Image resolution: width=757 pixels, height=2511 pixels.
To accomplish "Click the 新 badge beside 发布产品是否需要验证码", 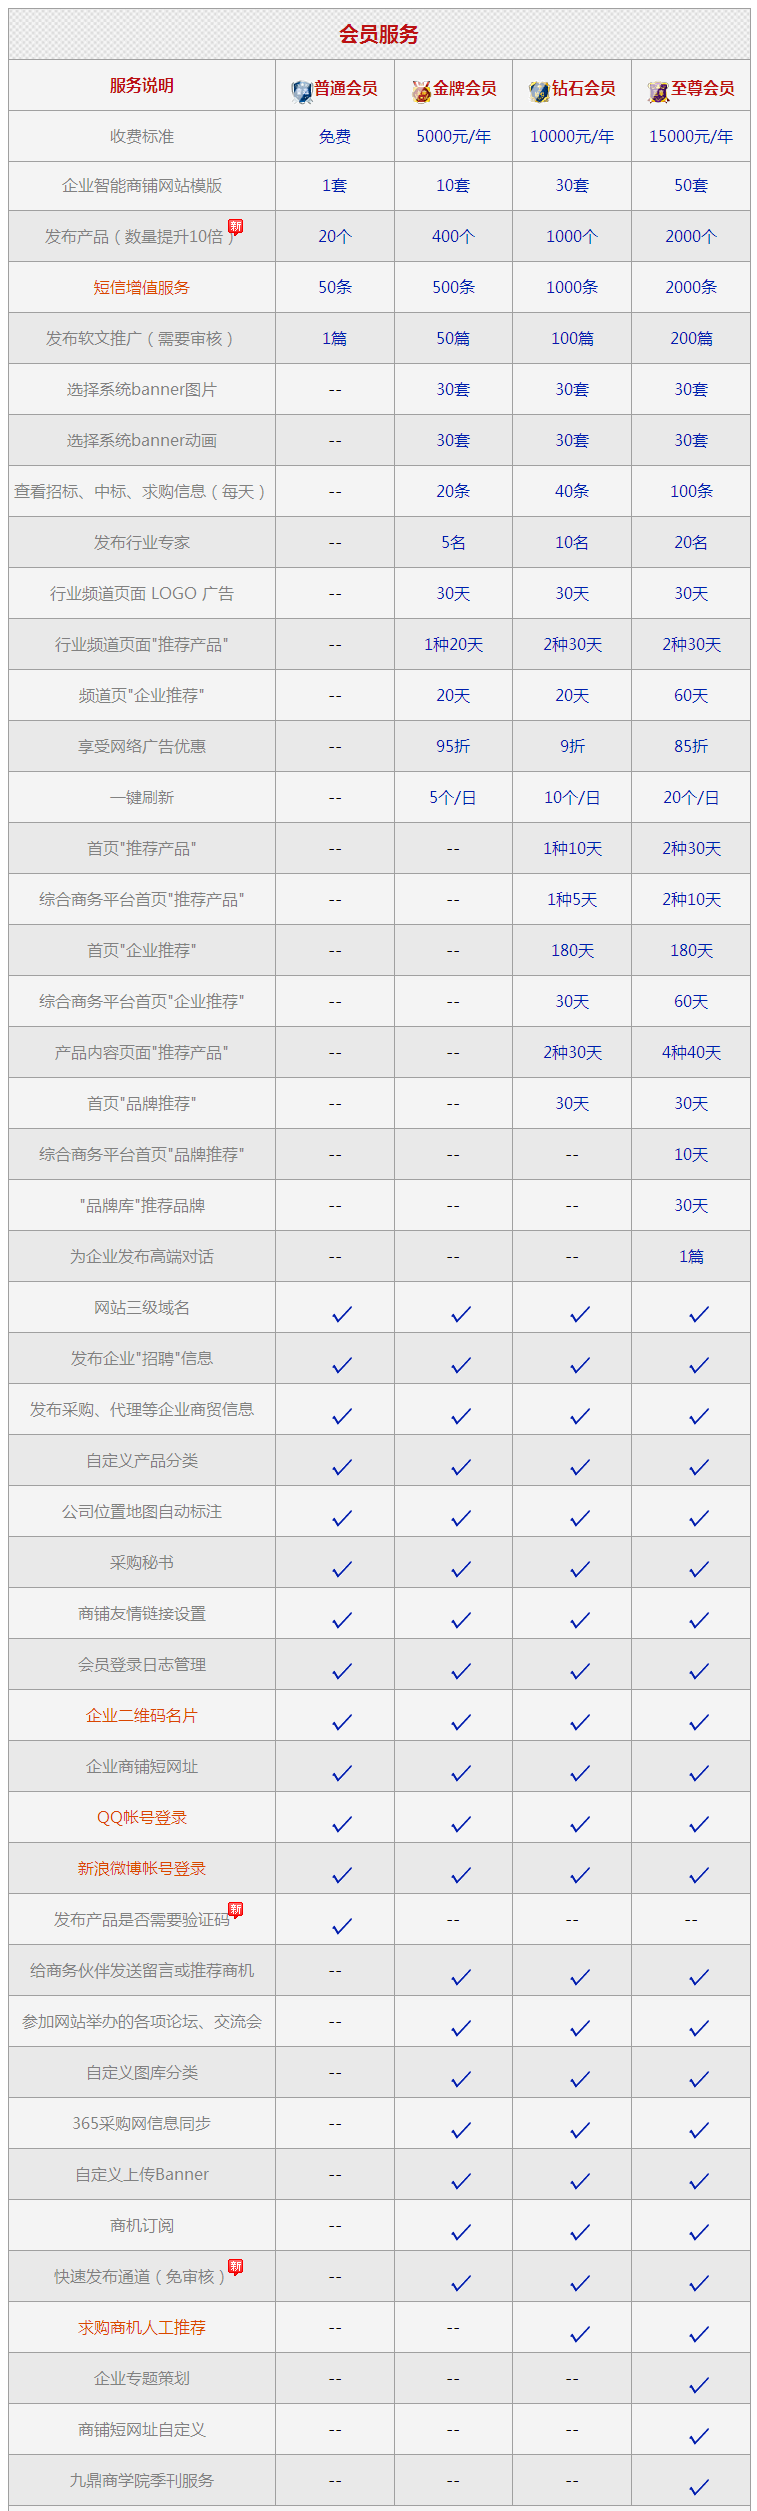I will pos(236,1909).
